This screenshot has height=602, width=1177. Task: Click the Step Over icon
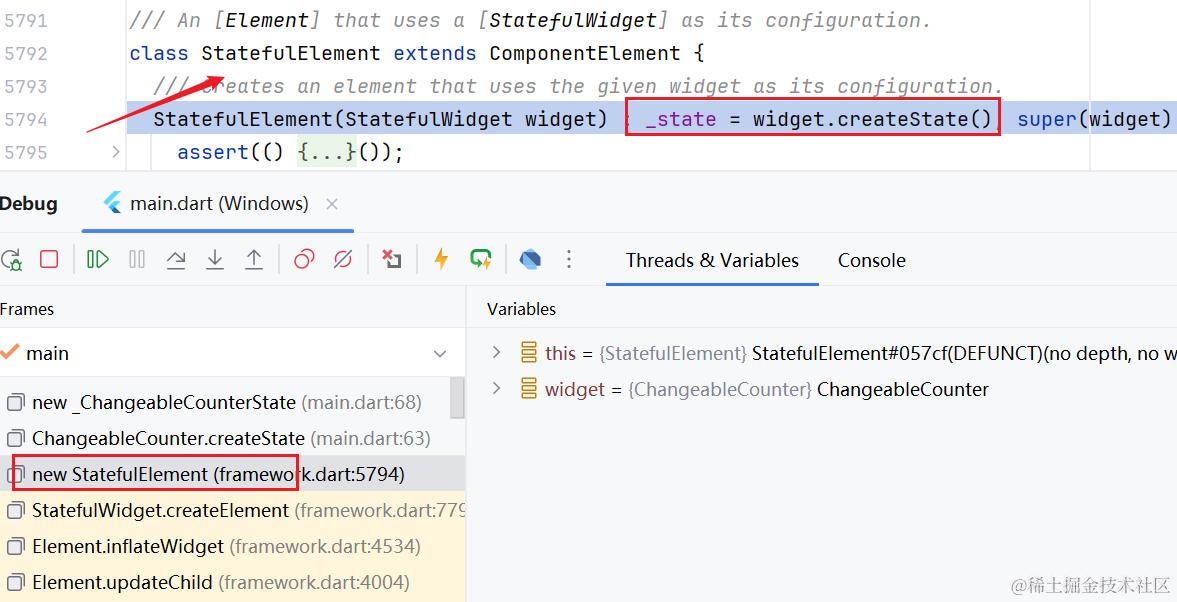pyautogui.click(x=176, y=260)
